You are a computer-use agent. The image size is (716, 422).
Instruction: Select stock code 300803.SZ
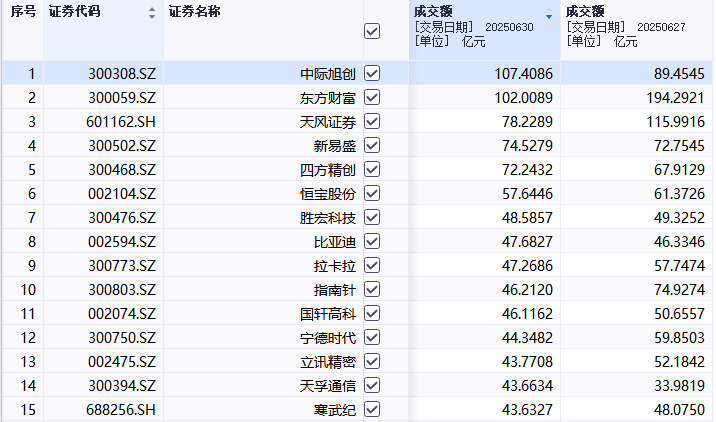(122, 290)
